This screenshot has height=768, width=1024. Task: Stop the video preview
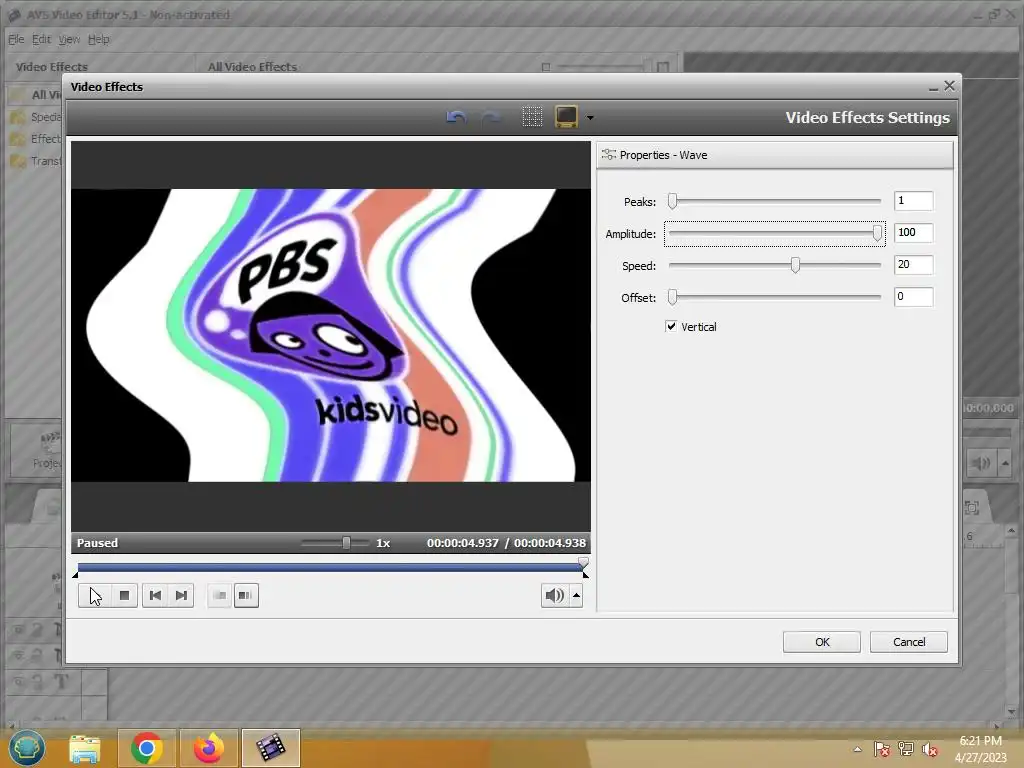pos(124,596)
